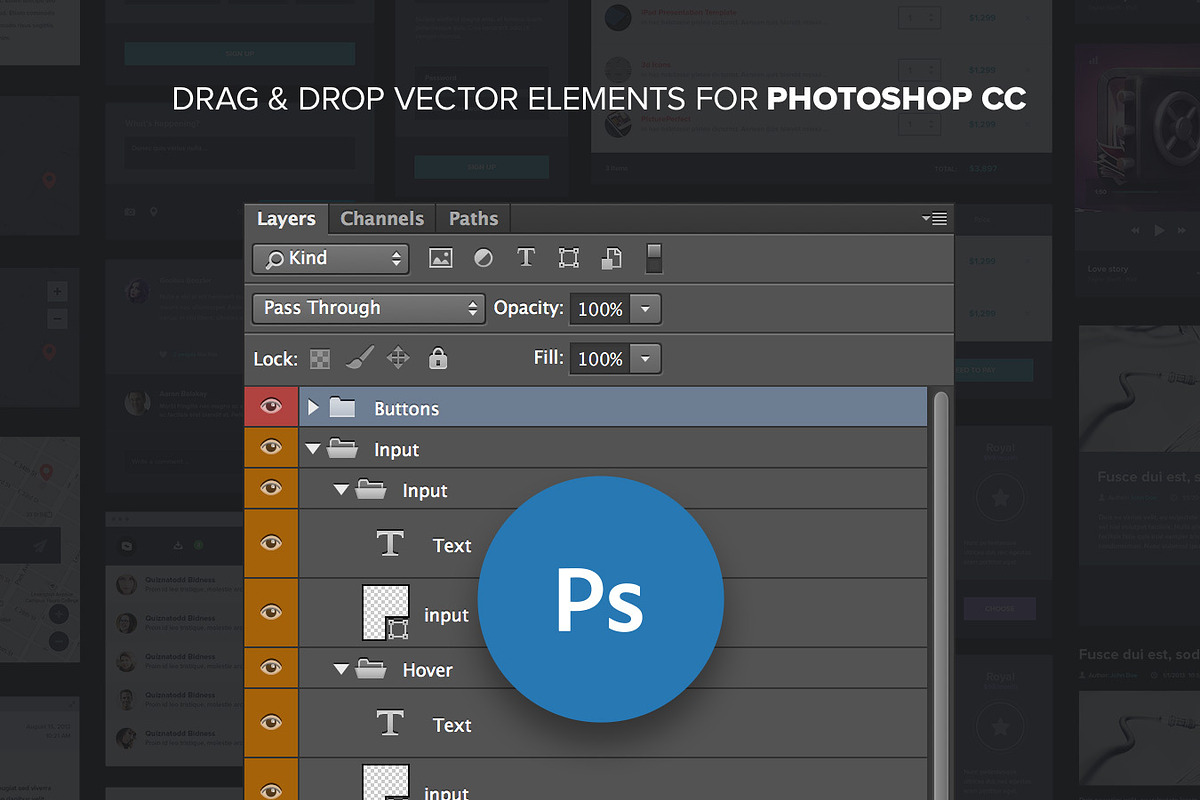Filter for adjustment layers icon
The width and height of the screenshot is (1200, 800).
(483, 258)
